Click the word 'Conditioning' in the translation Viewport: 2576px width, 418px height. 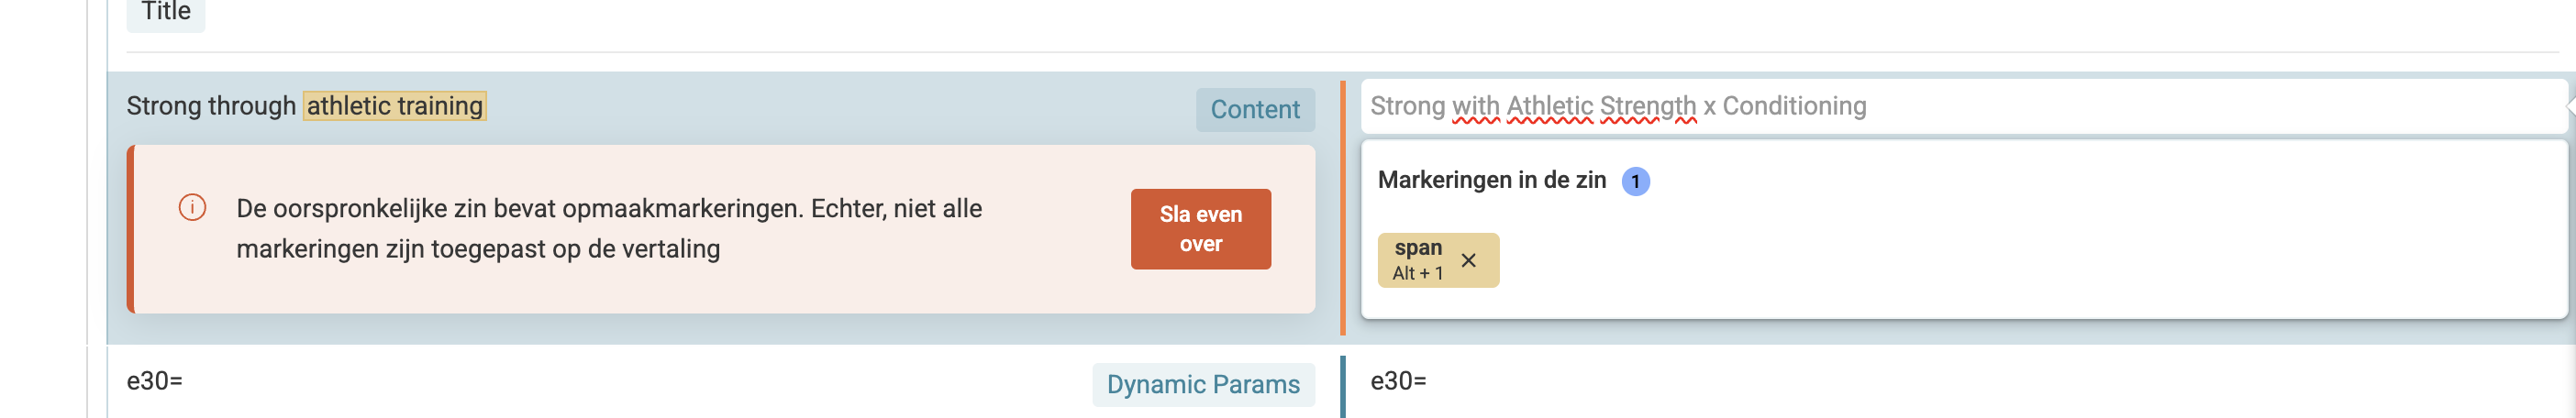click(1794, 106)
